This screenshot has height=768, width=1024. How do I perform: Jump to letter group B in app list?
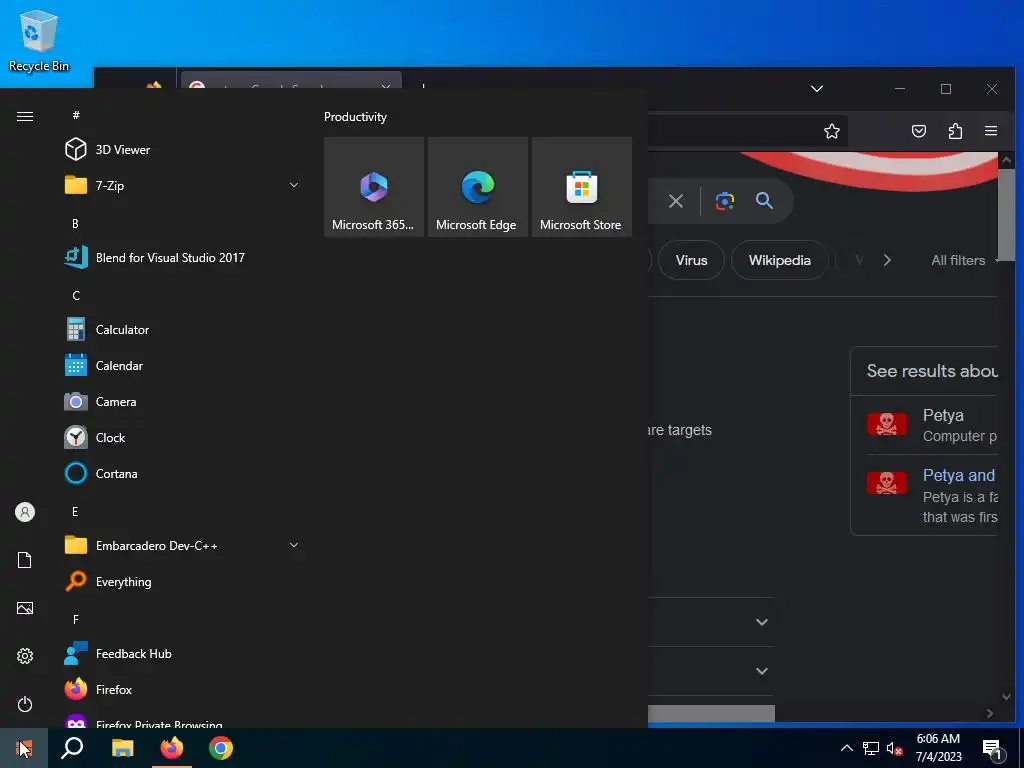click(x=75, y=223)
